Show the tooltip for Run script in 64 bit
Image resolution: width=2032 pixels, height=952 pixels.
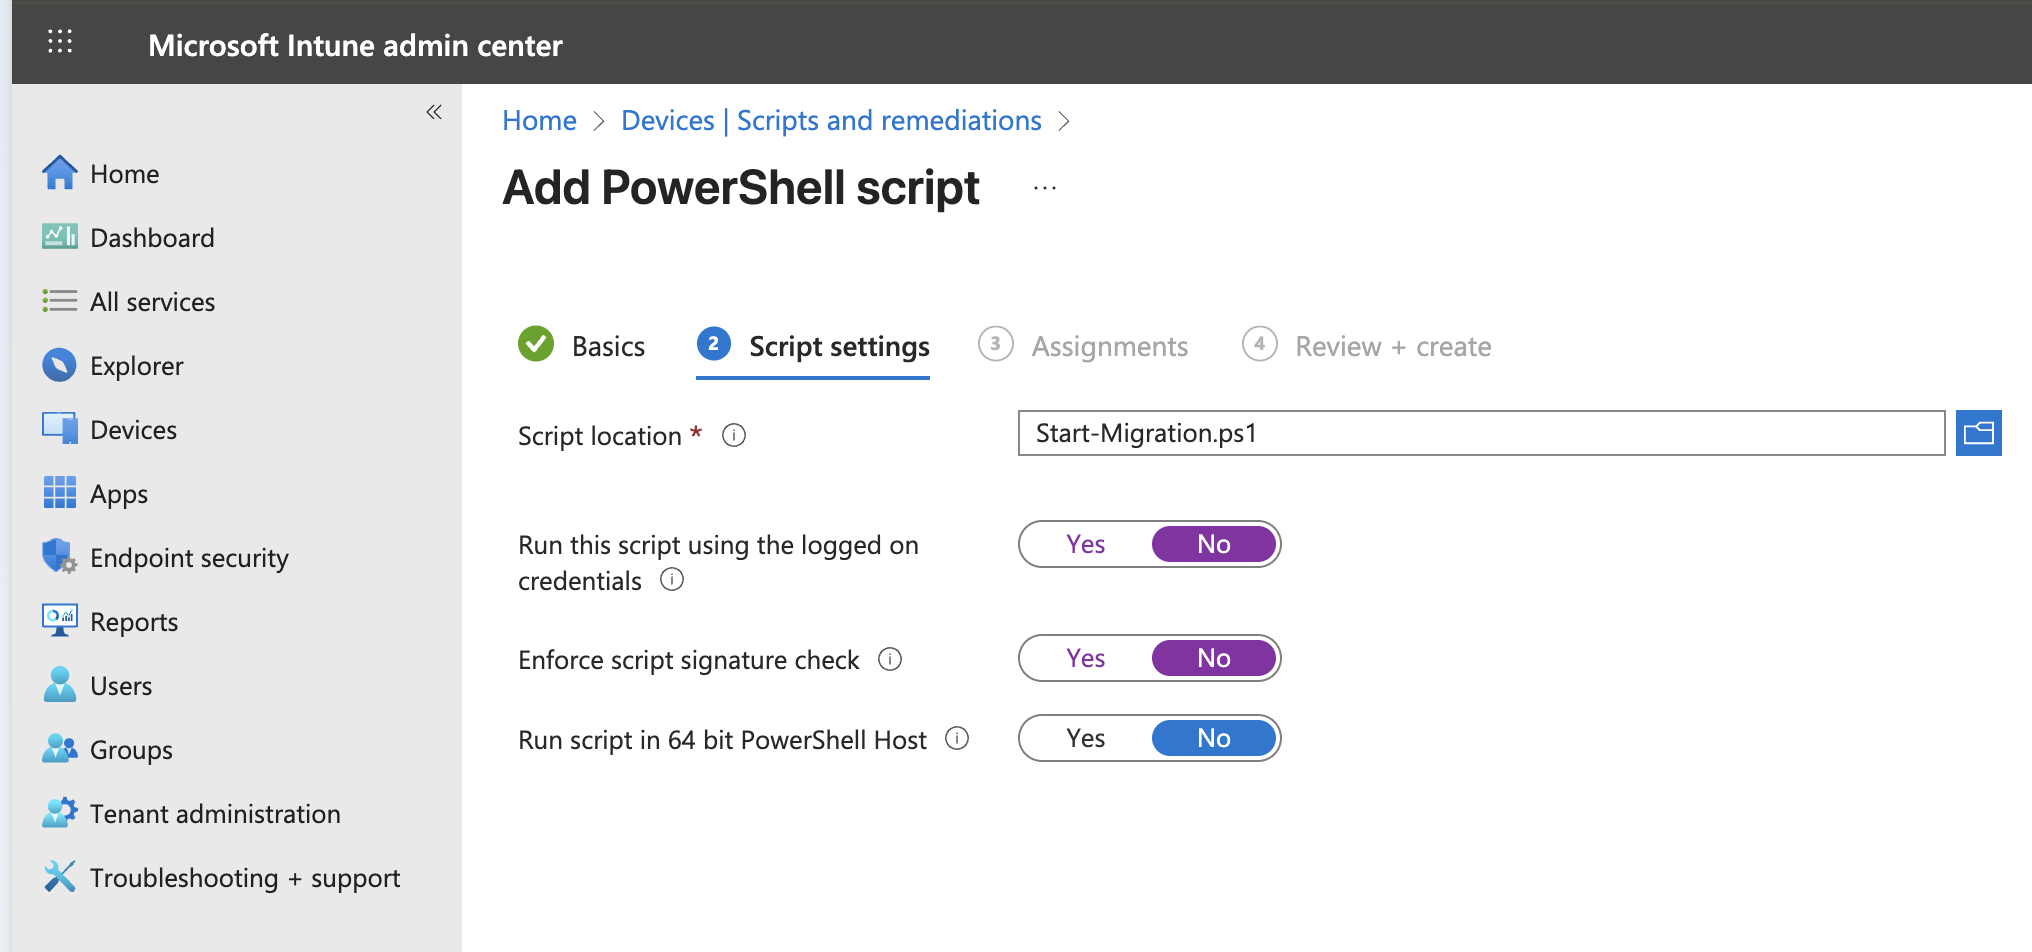[x=957, y=739]
